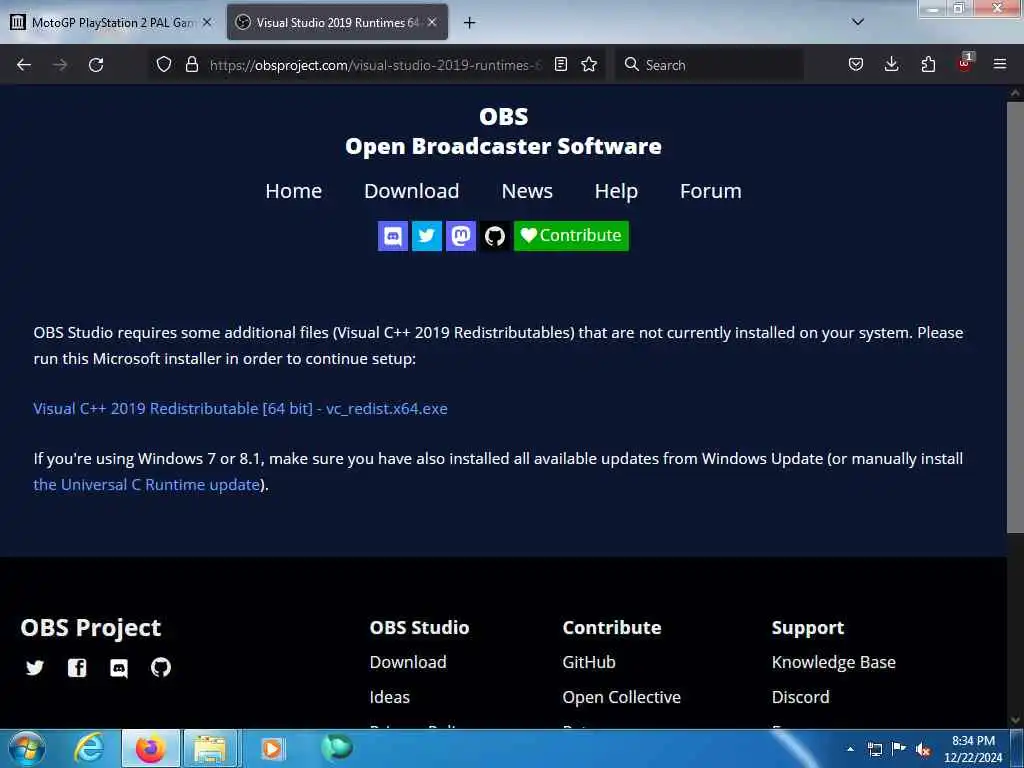Click the green Contribute button

pyautogui.click(x=571, y=236)
